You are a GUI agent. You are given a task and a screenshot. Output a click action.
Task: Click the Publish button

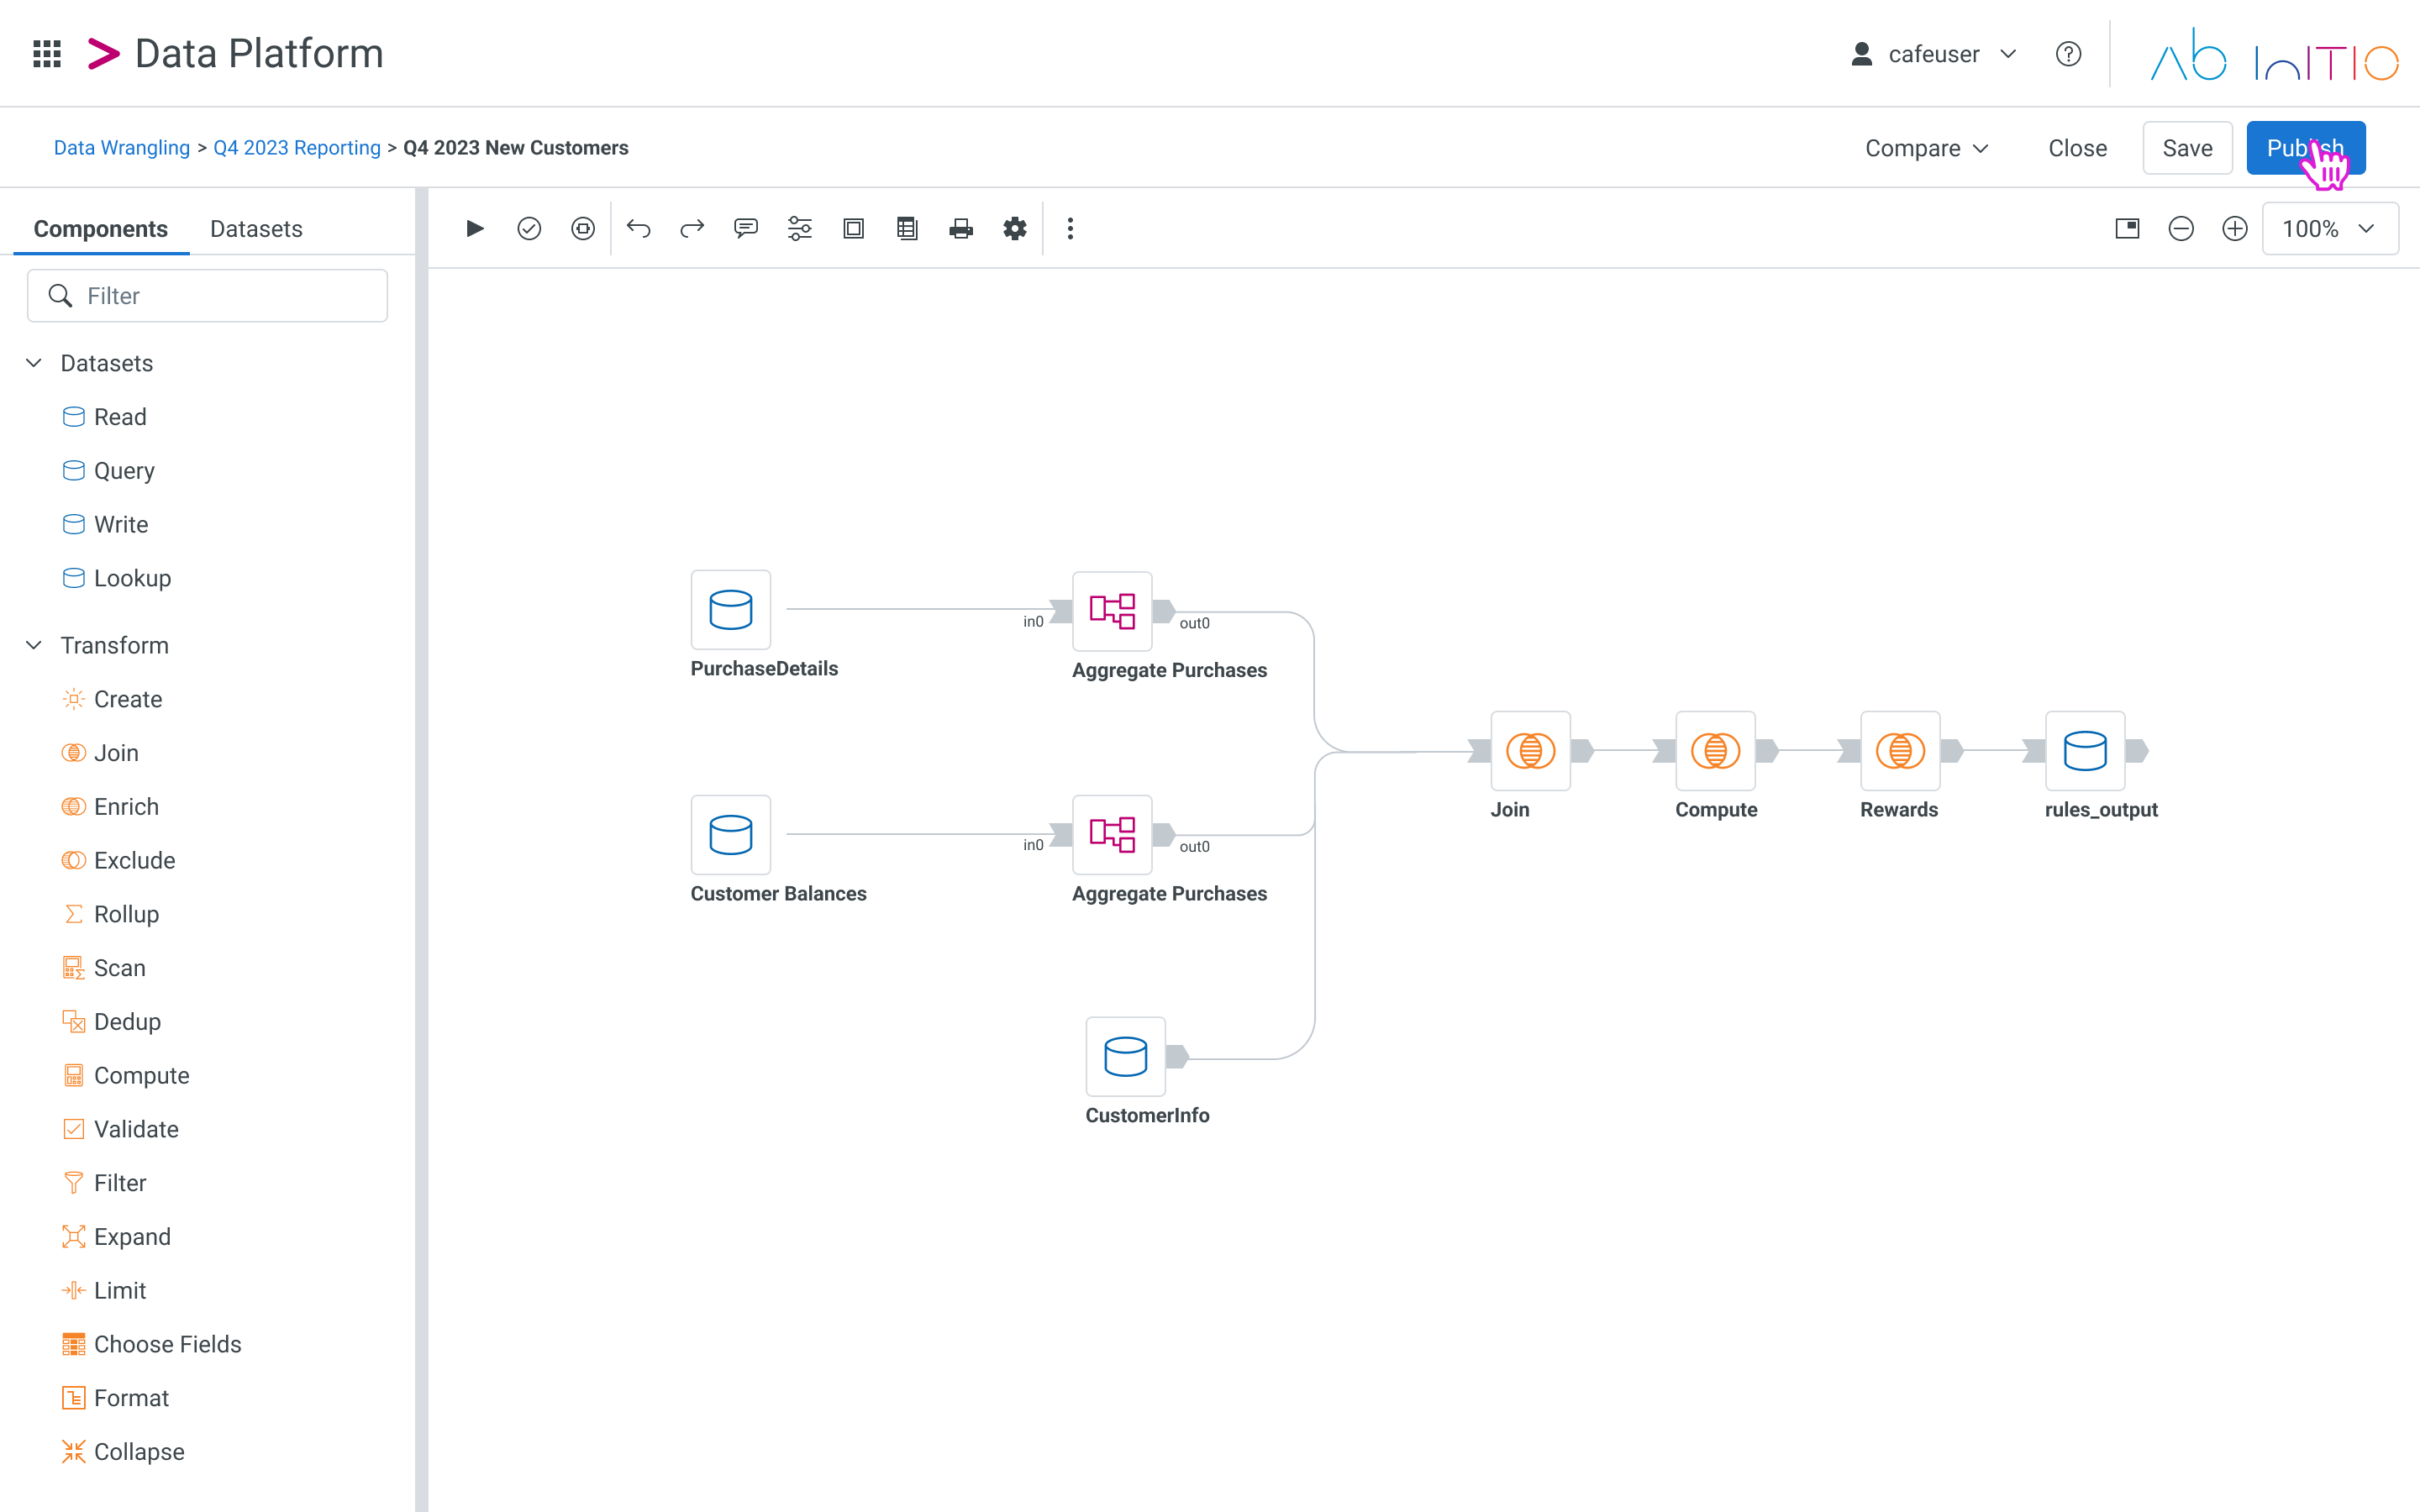(2305, 148)
